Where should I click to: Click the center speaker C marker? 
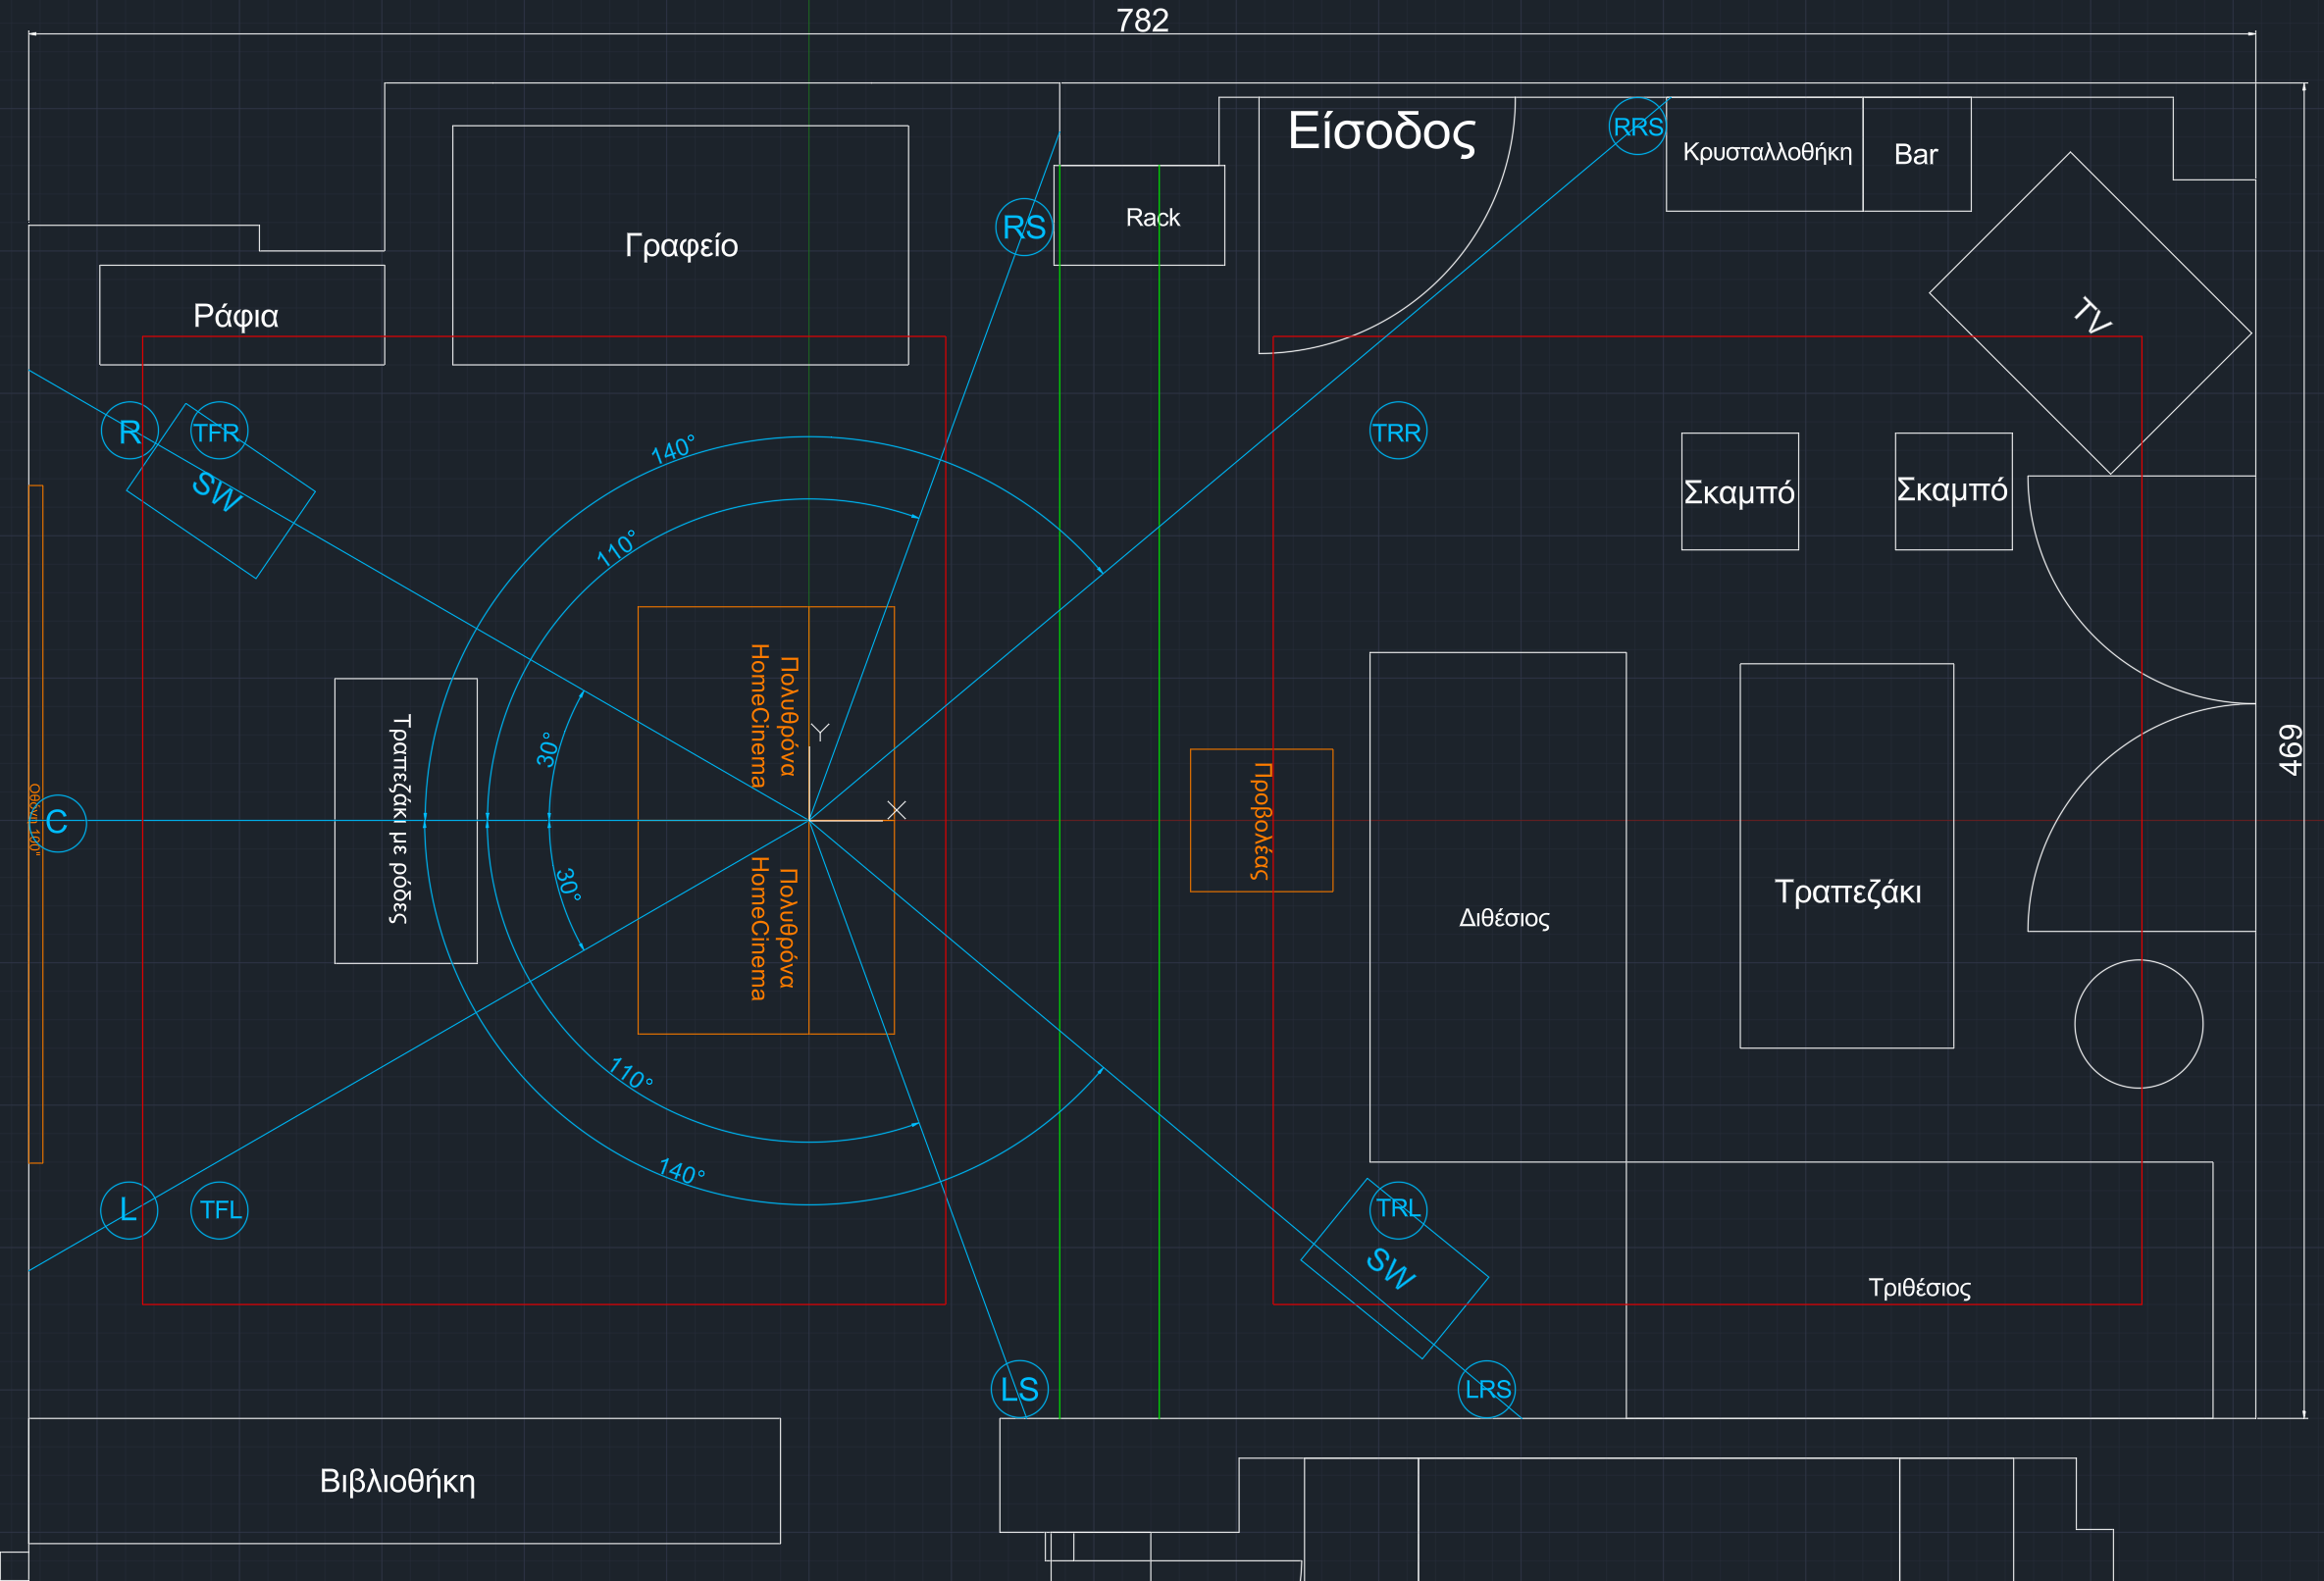[57, 822]
